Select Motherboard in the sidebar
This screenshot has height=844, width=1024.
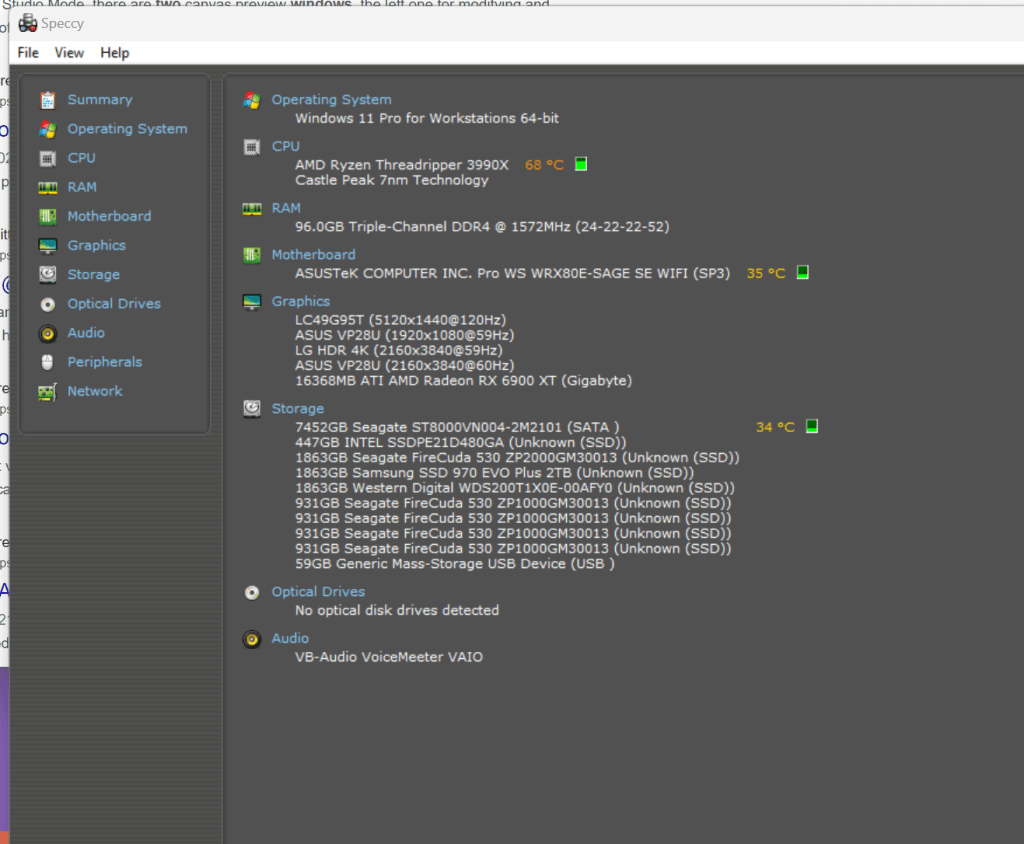click(x=109, y=216)
